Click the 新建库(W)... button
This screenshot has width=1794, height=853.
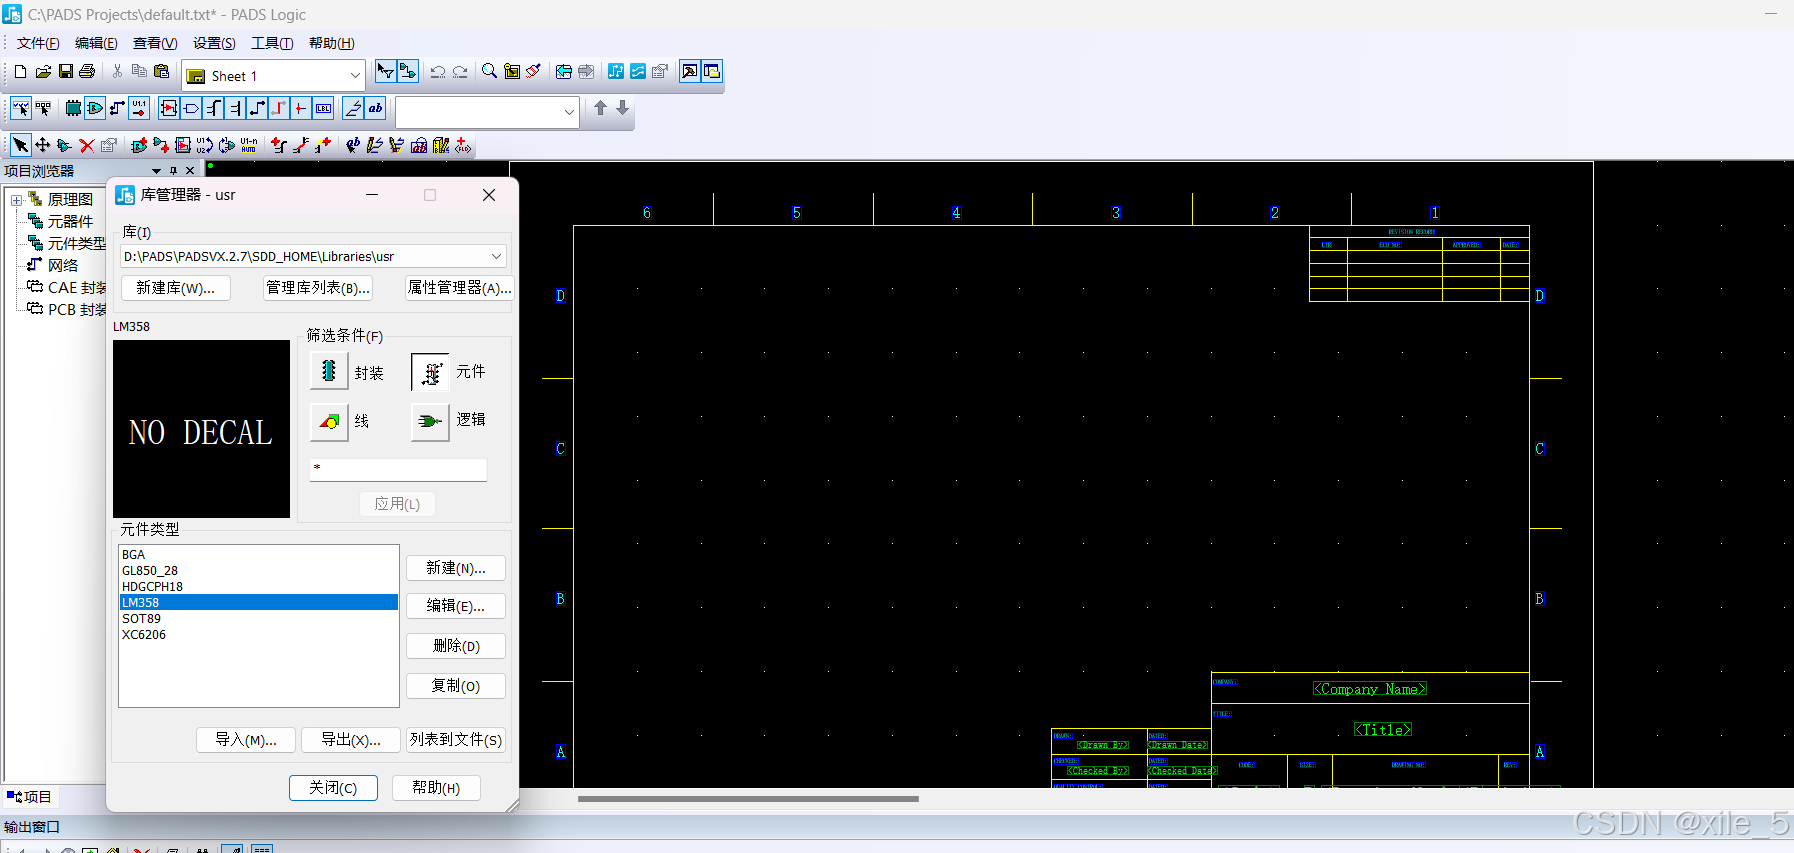176,288
